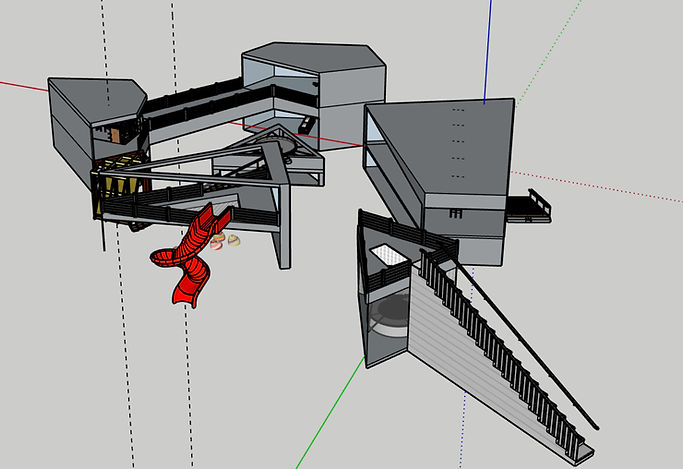Click the solid blue vertical axis line
683x469 pixels.
487,51
